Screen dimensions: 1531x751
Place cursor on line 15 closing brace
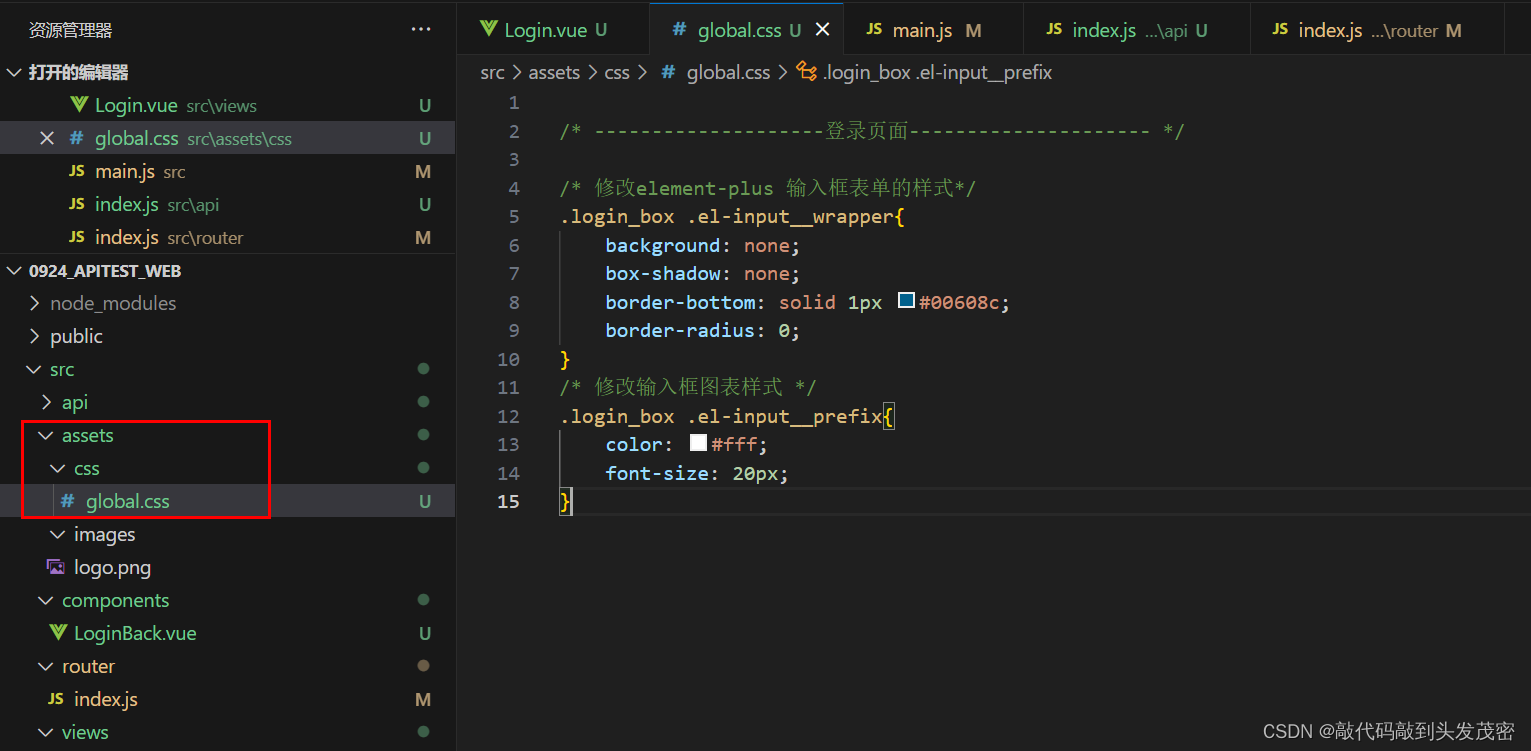tap(566, 501)
